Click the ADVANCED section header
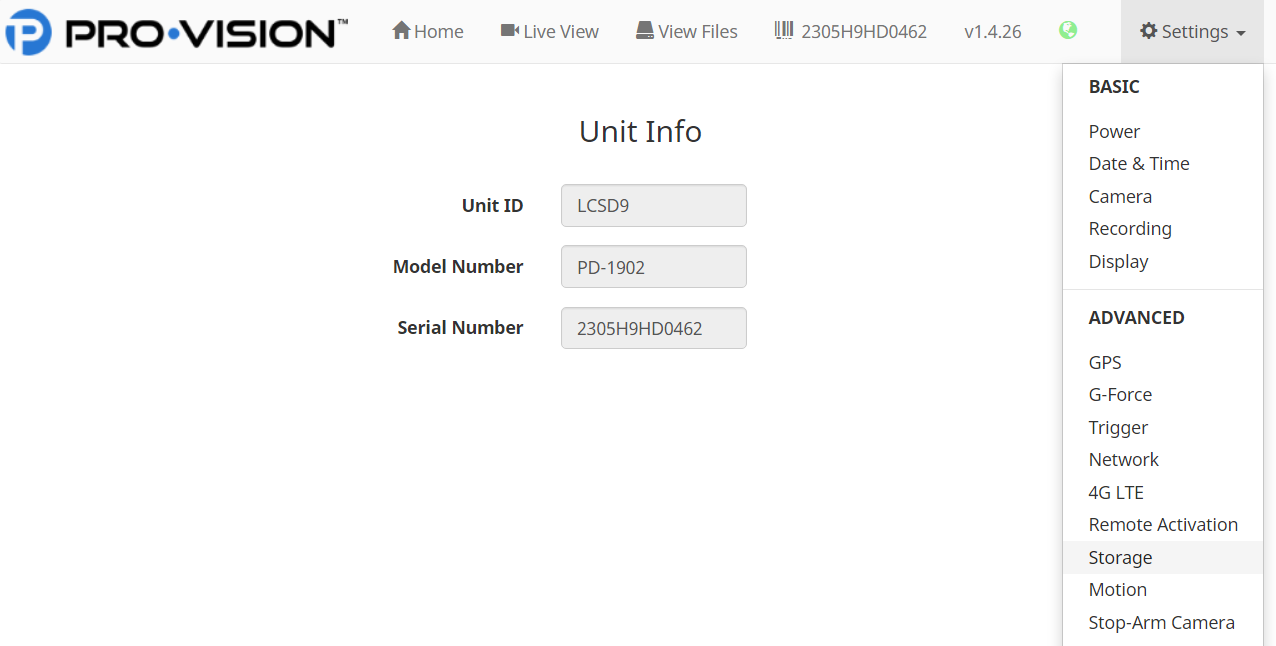This screenshot has height=646, width=1276. coord(1136,318)
